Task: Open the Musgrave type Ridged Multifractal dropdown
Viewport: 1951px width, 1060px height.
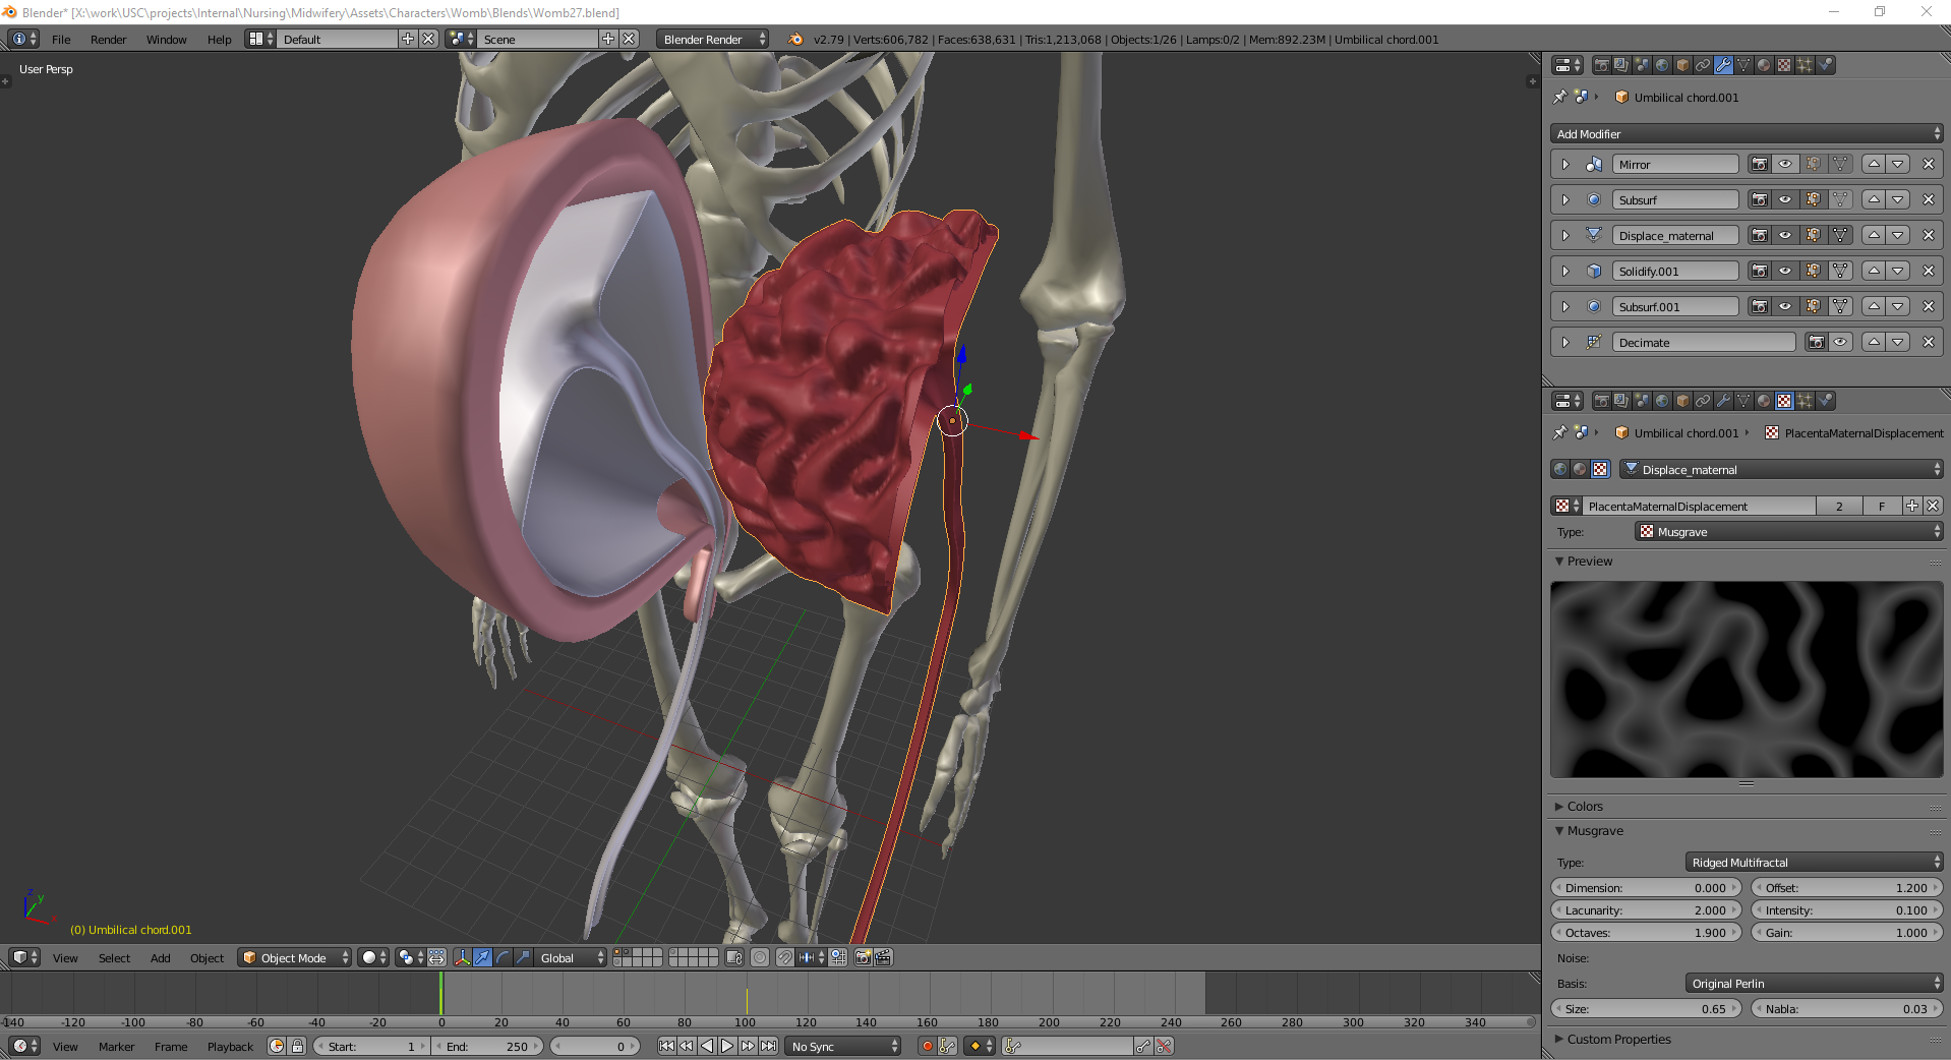Action: pyautogui.click(x=1813, y=862)
